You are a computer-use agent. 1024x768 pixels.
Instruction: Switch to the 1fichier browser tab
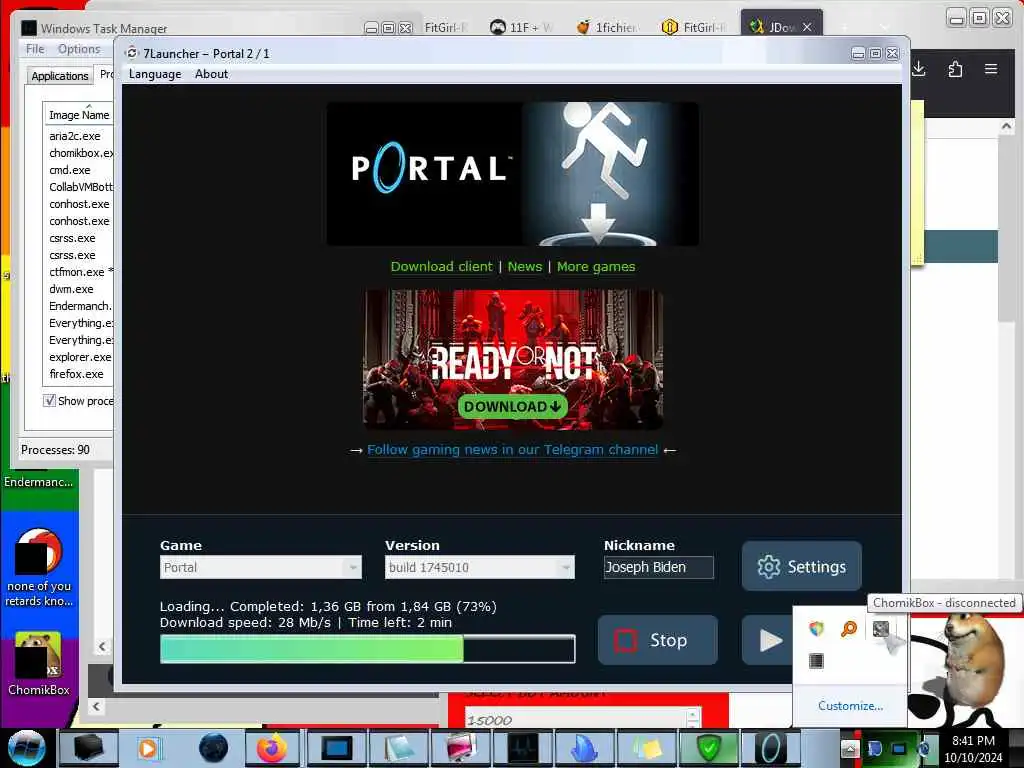pos(608,27)
